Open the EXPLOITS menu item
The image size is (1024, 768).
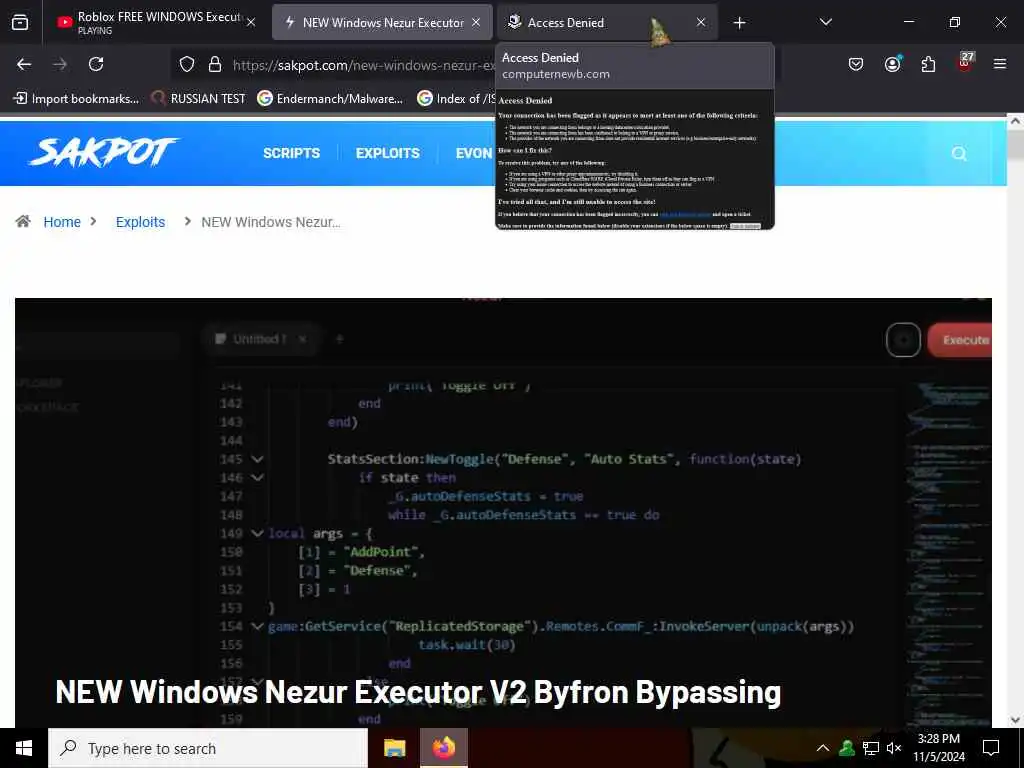[x=387, y=153]
